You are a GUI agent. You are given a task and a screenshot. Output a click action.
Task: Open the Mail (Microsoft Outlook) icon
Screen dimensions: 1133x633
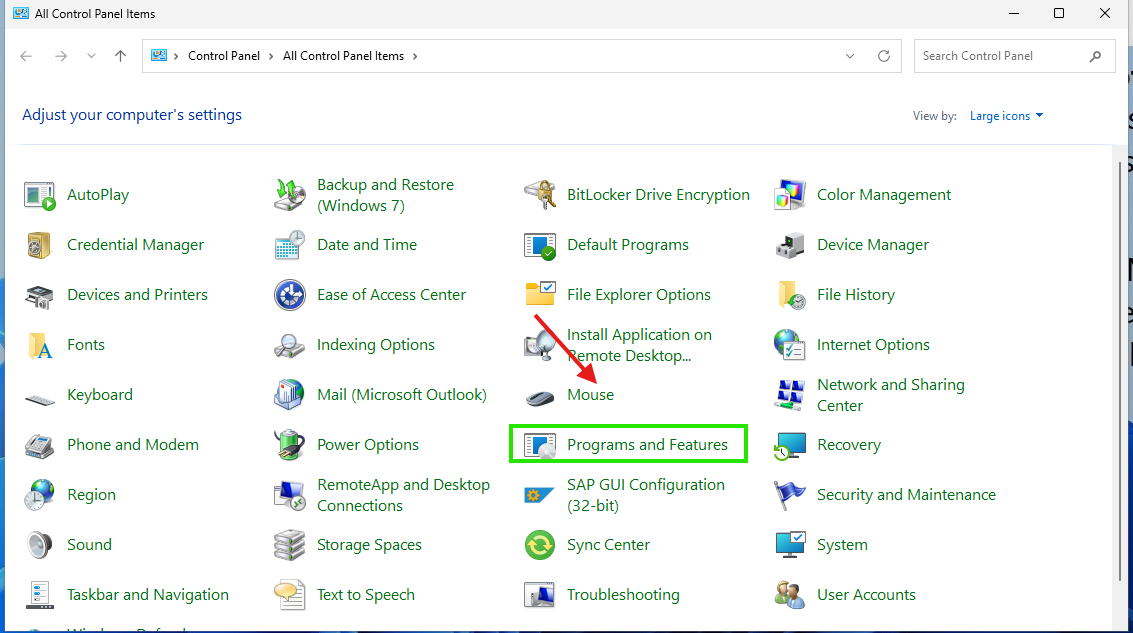click(290, 395)
